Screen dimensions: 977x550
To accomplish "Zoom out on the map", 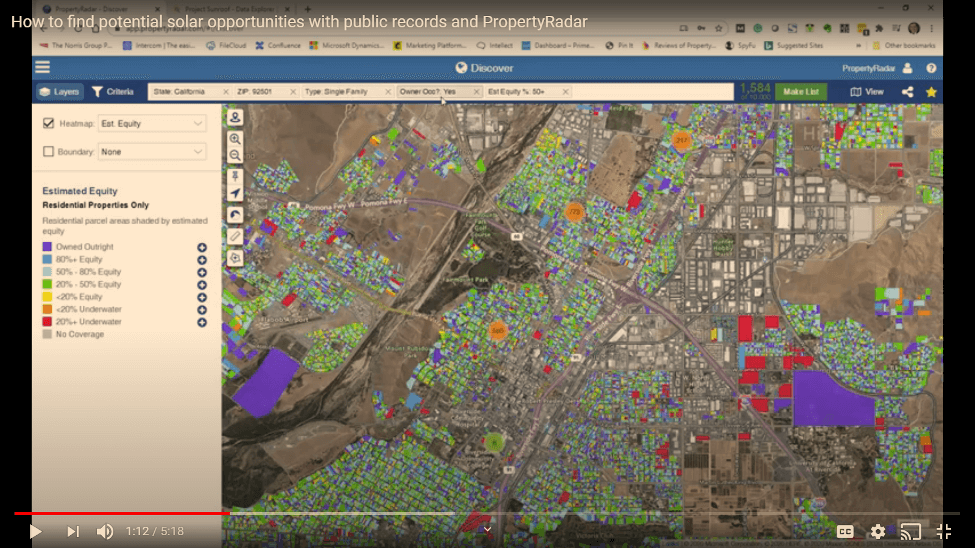I will (x=235, y=156).
